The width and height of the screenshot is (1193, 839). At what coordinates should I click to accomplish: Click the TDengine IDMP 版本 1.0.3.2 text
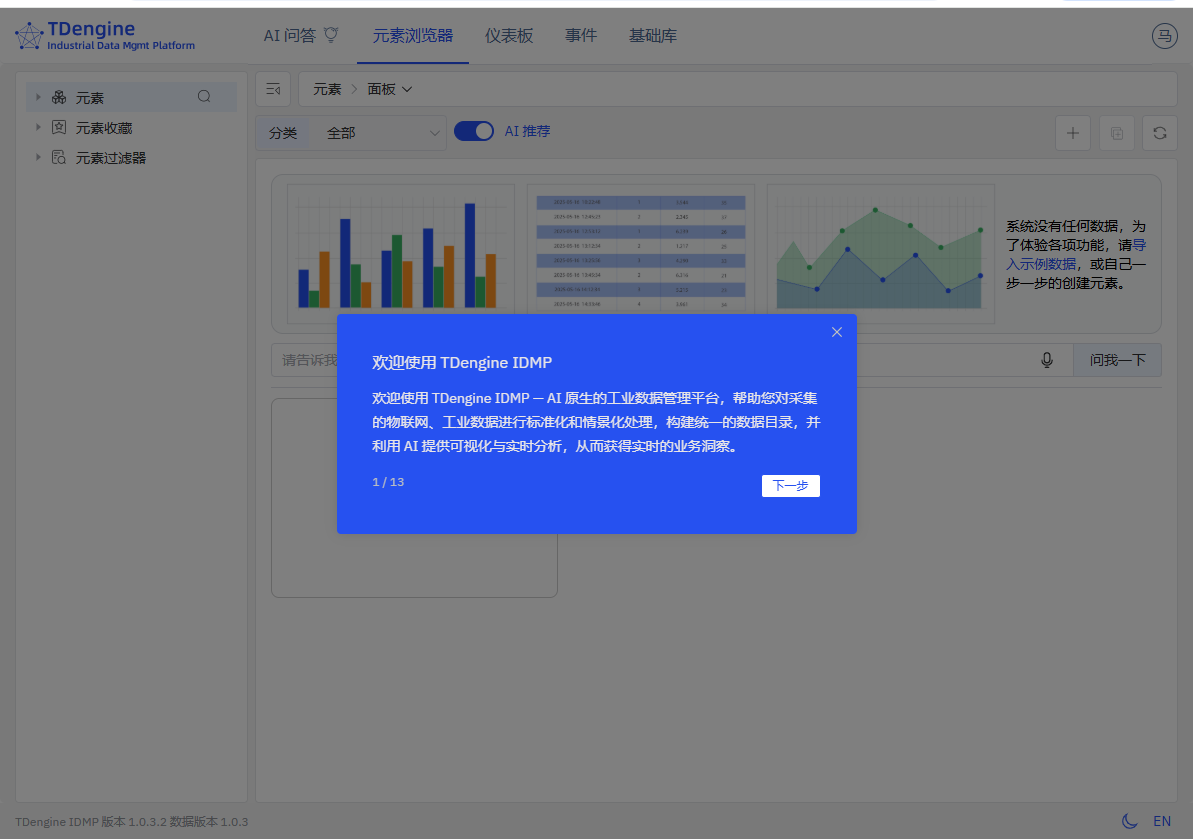pyautogui.click(x=91, y=822)
